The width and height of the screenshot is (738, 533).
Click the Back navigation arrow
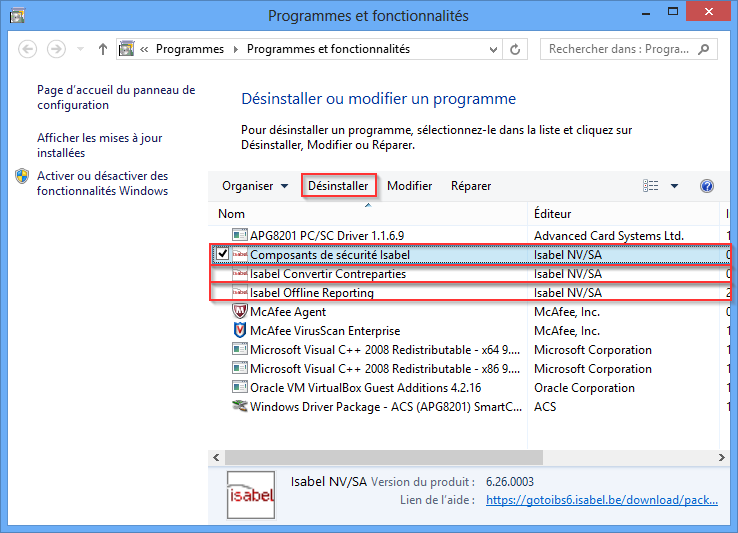[x=27, y=49]
